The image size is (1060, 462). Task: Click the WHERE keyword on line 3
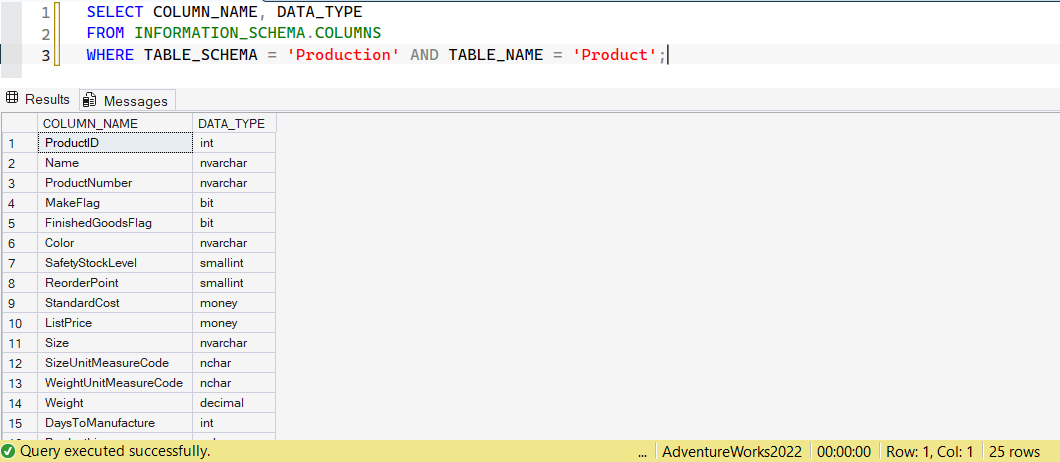click(110, 55)
